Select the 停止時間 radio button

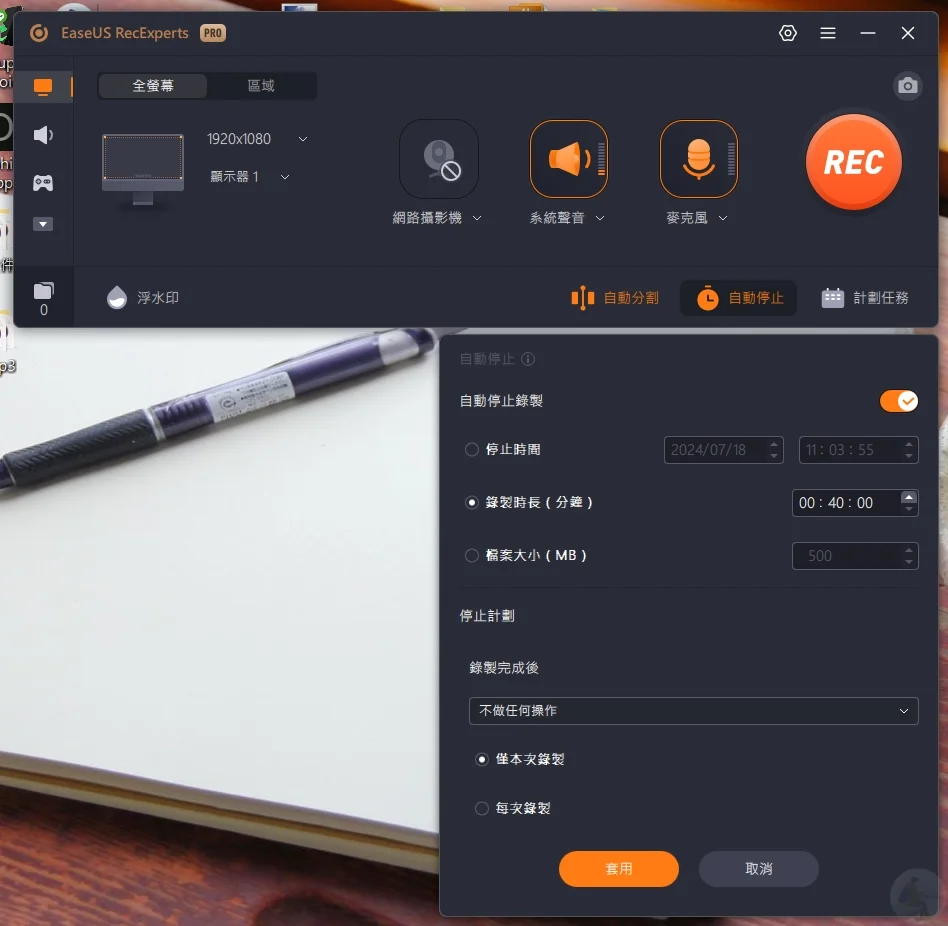[472, 450]
